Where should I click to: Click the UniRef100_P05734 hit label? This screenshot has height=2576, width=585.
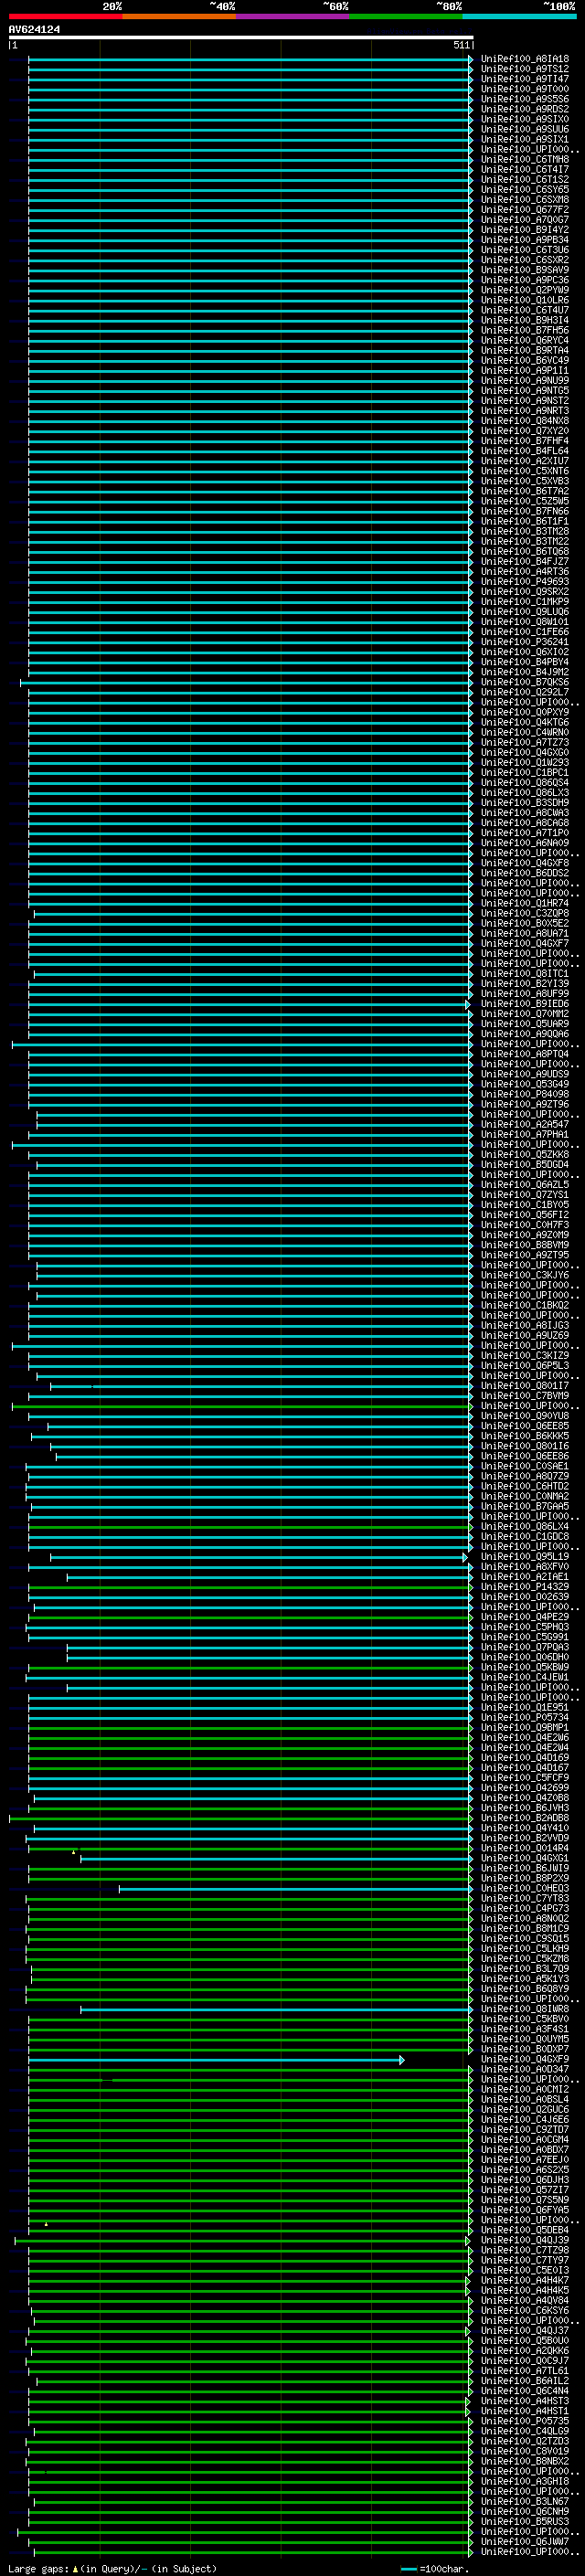[x=525, y=1717]
